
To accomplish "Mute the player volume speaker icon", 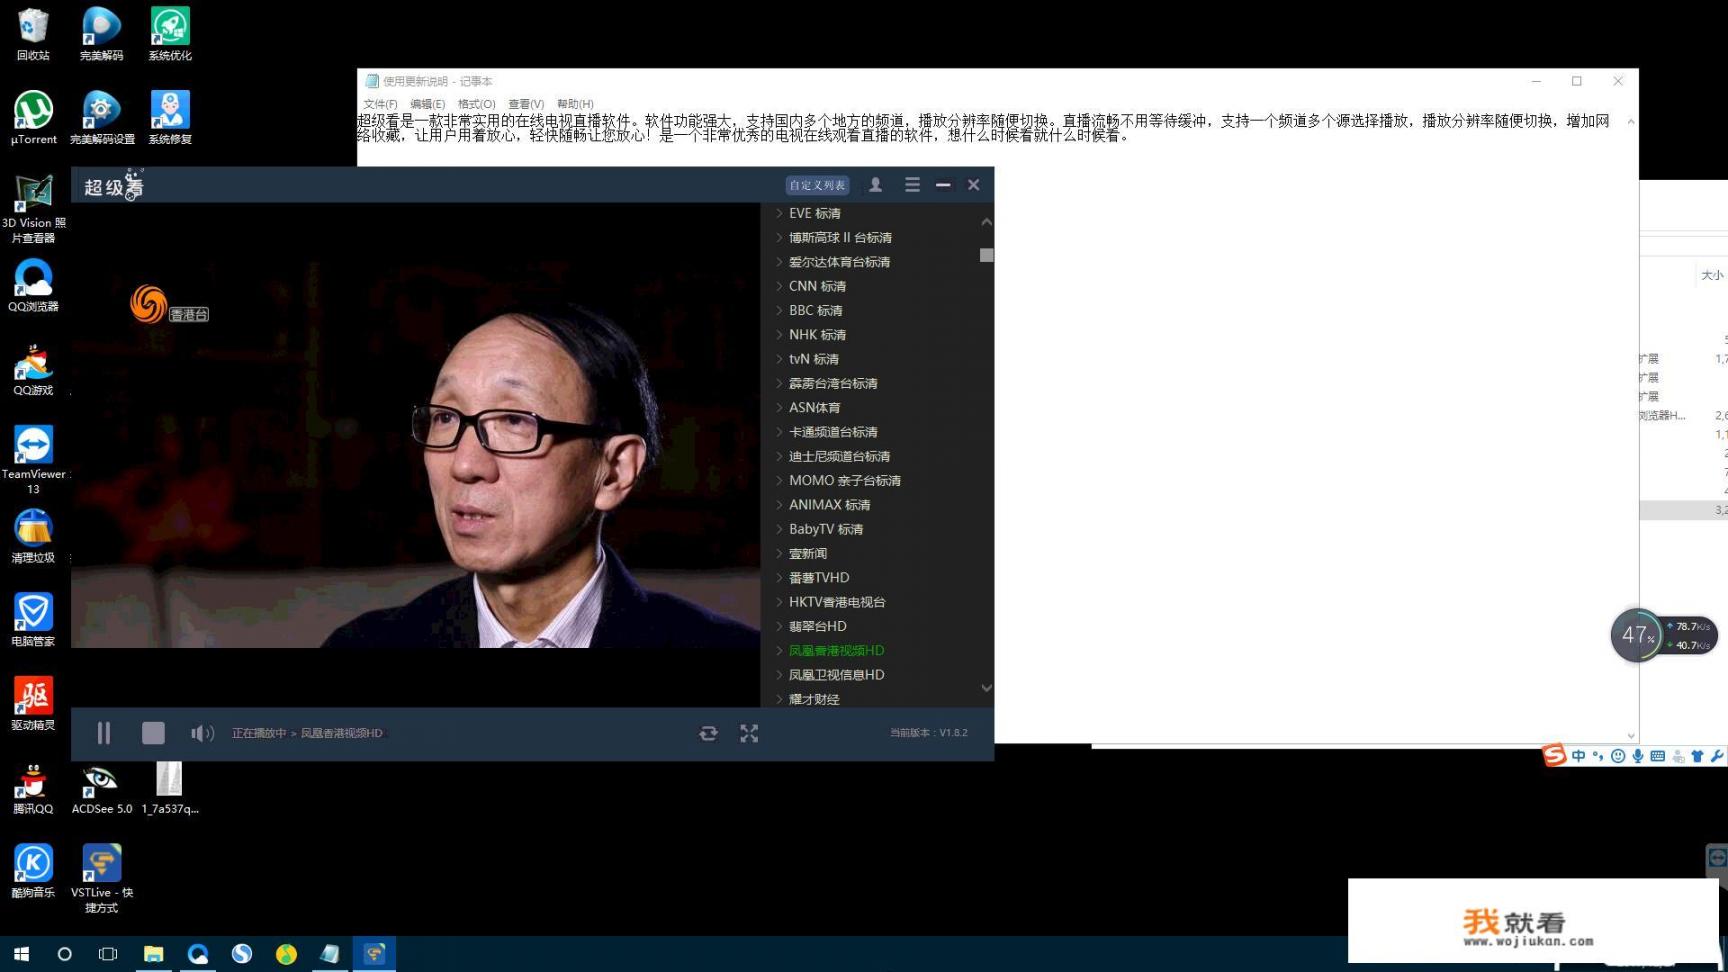I will point(202,733).
